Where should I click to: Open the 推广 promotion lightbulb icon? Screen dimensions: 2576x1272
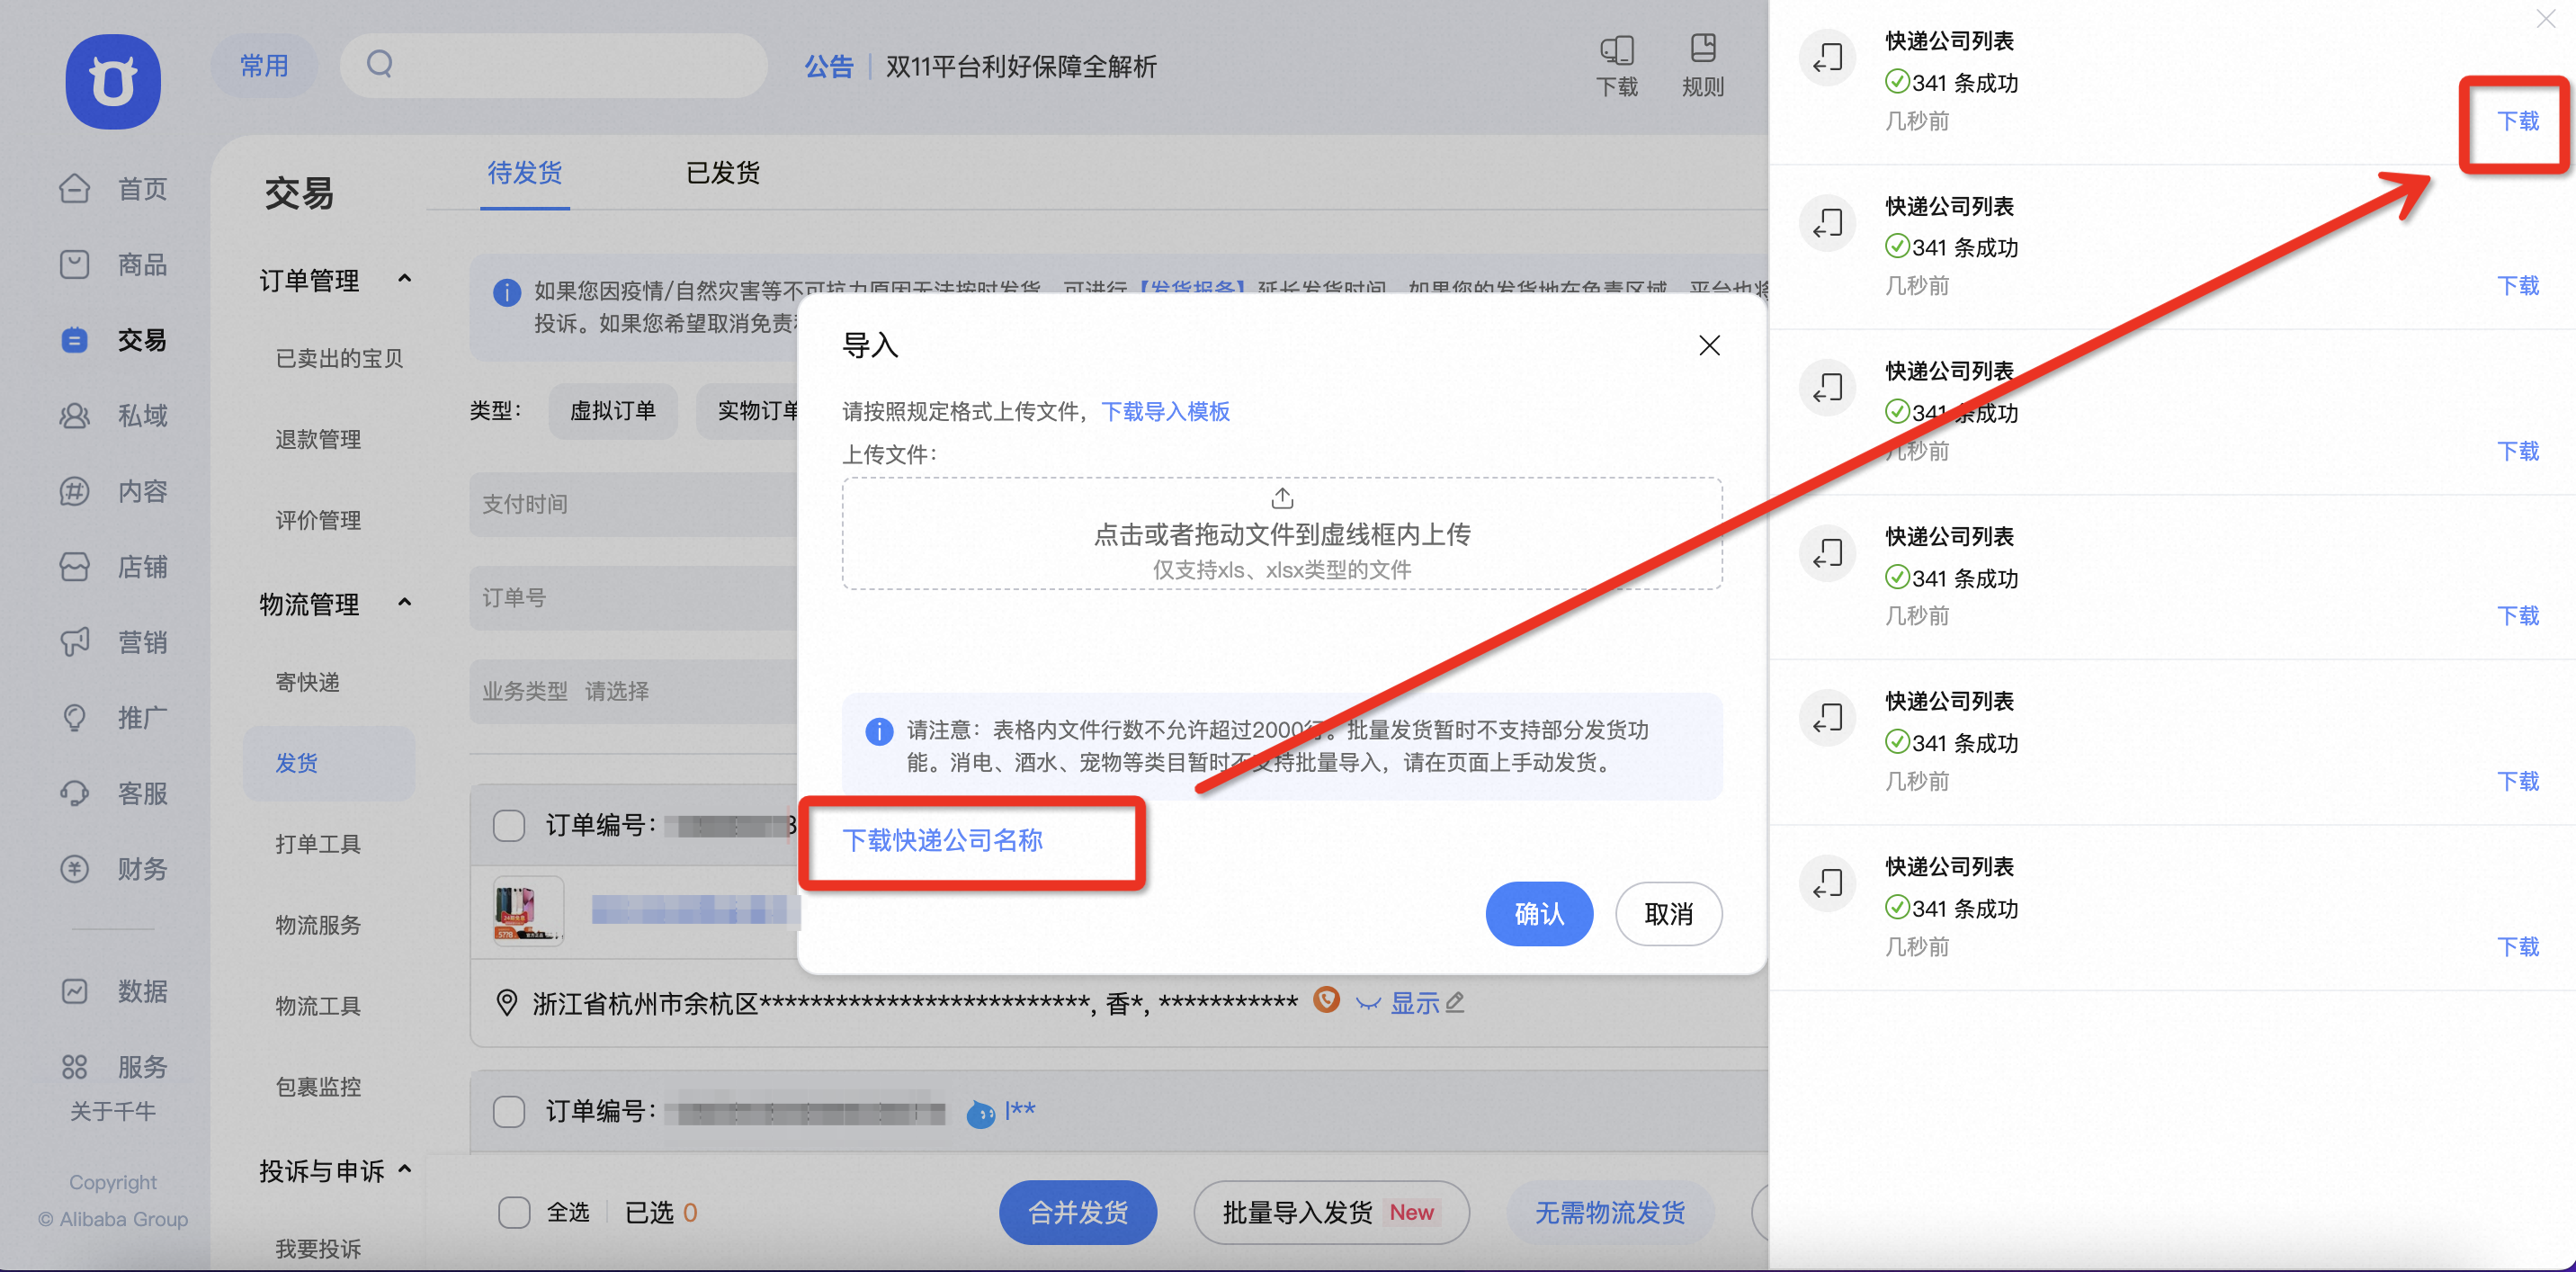75,717
